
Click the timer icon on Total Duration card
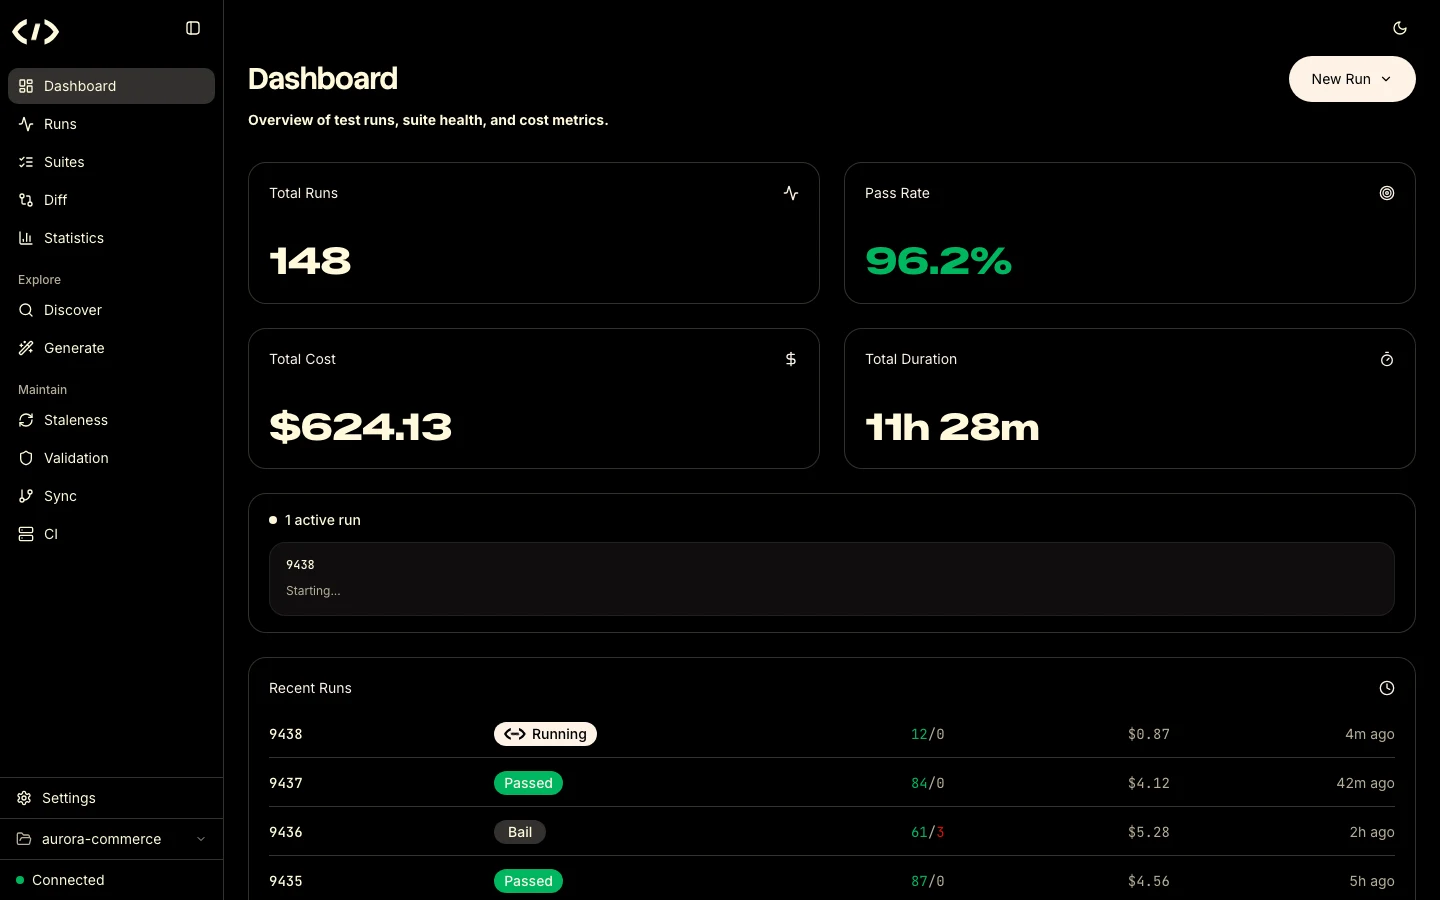[x=1387, y=359]
